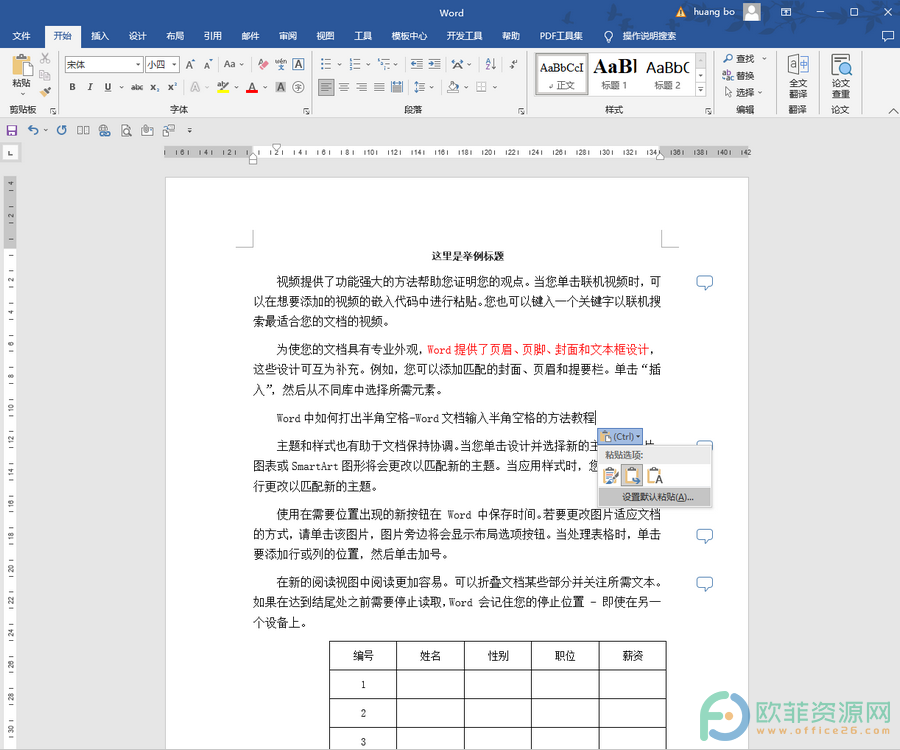900x750 pixels.
Task: Click the Format Painter brush icon
Action: 45,91
